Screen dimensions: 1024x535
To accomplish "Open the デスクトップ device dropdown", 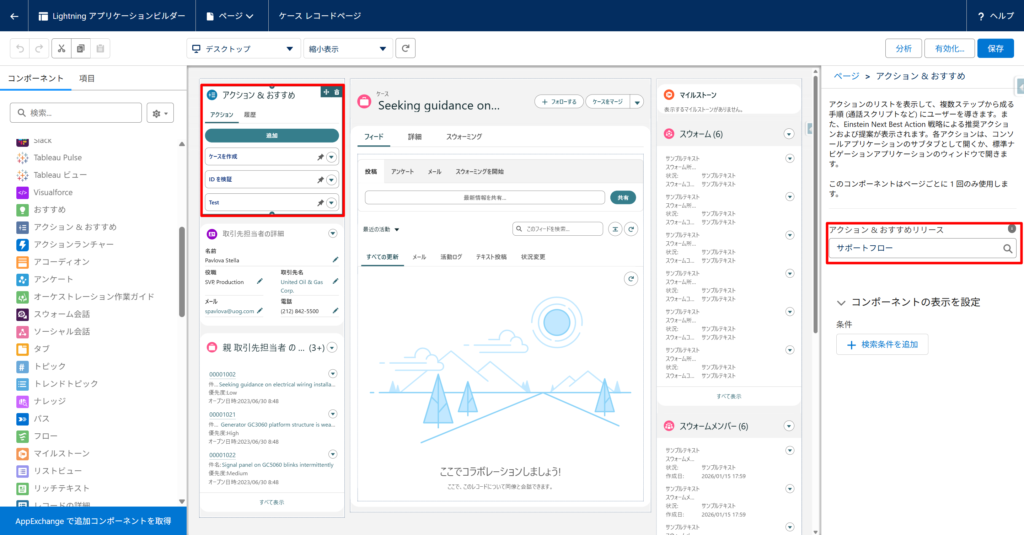I will pos(243,48).
